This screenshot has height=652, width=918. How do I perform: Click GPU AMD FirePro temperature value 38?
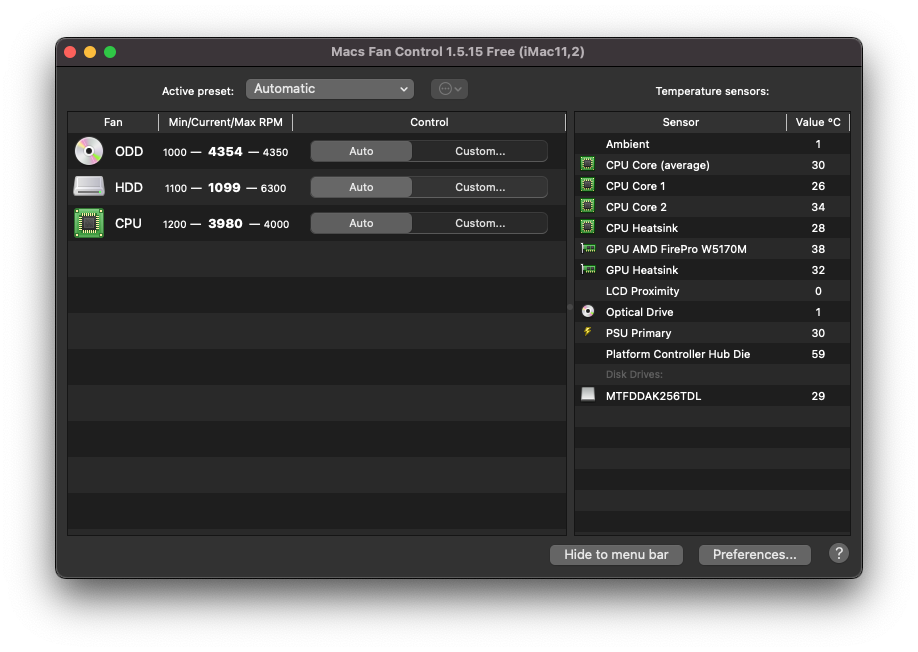point(818,249)
